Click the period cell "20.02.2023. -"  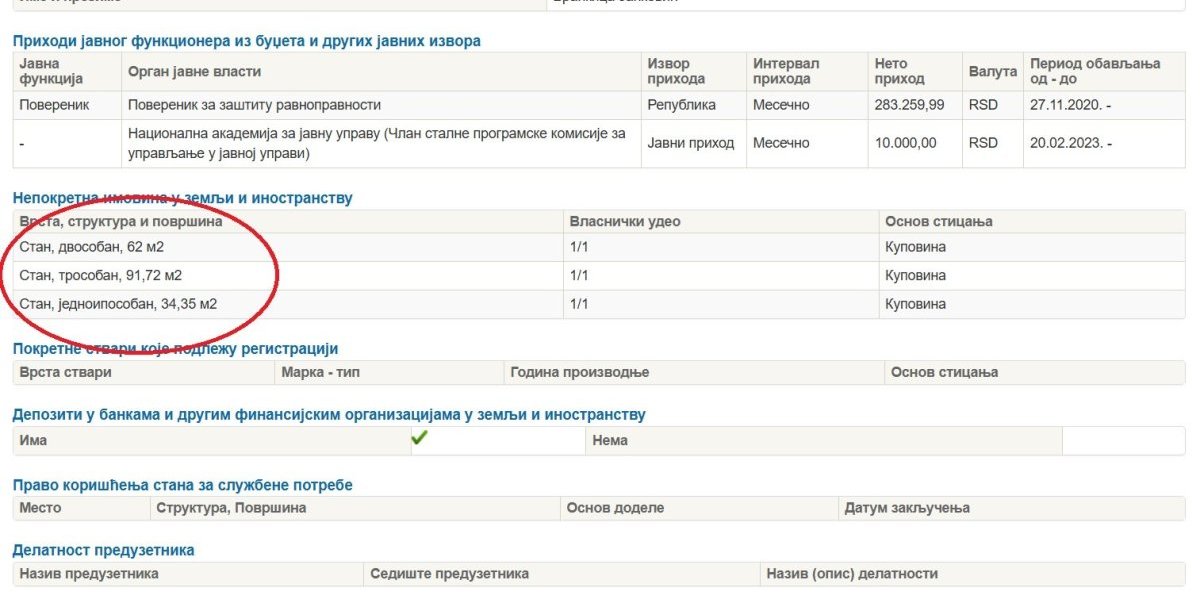(1070, 143)
